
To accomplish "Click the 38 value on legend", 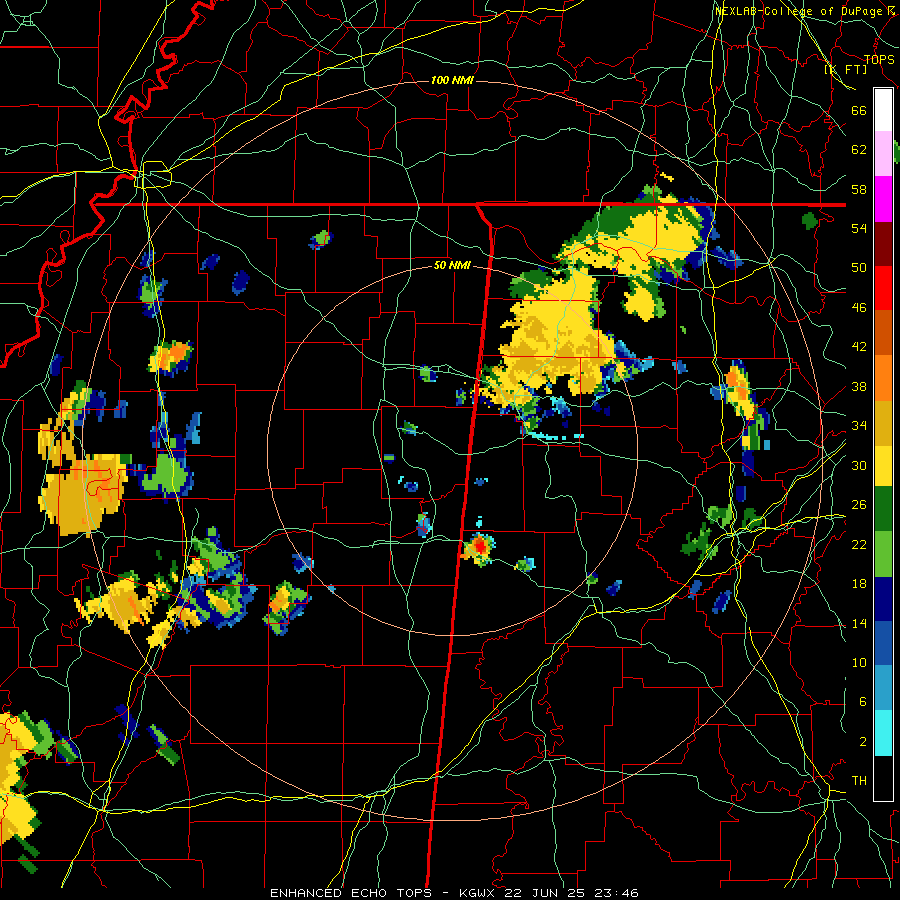I will pos(859,386).
